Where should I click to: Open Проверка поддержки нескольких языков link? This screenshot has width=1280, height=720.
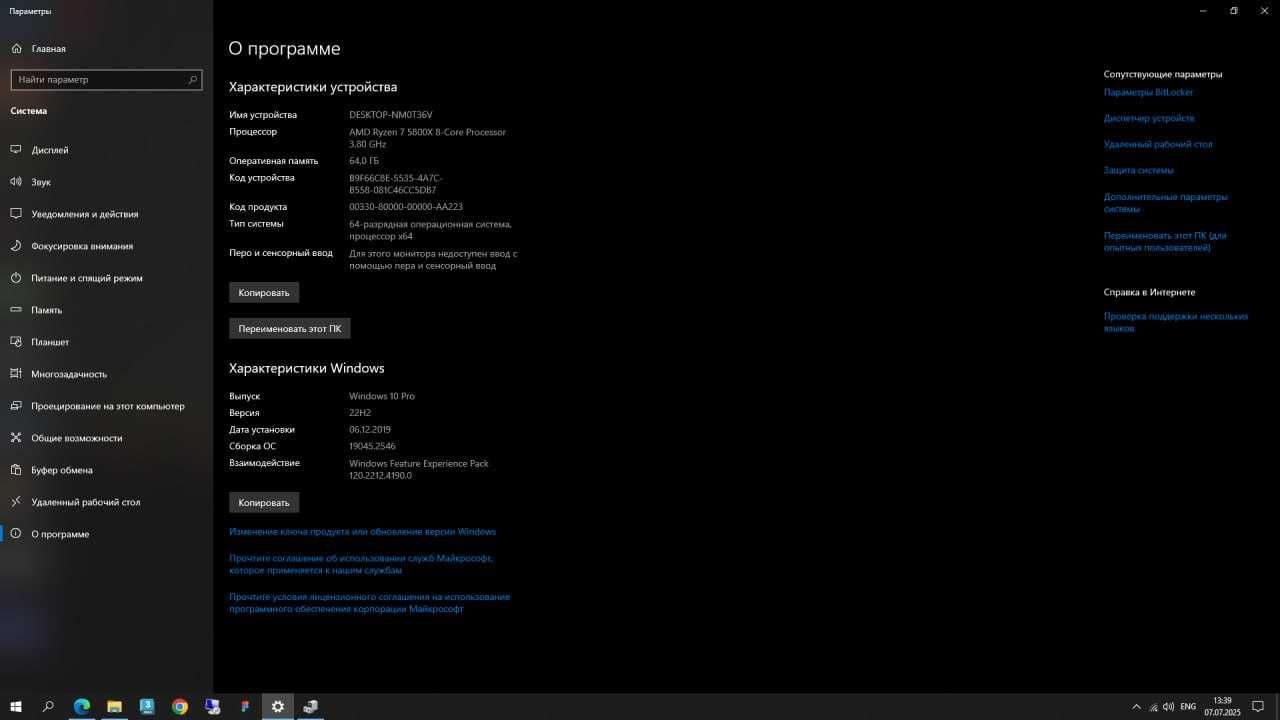click(1176, 322)
